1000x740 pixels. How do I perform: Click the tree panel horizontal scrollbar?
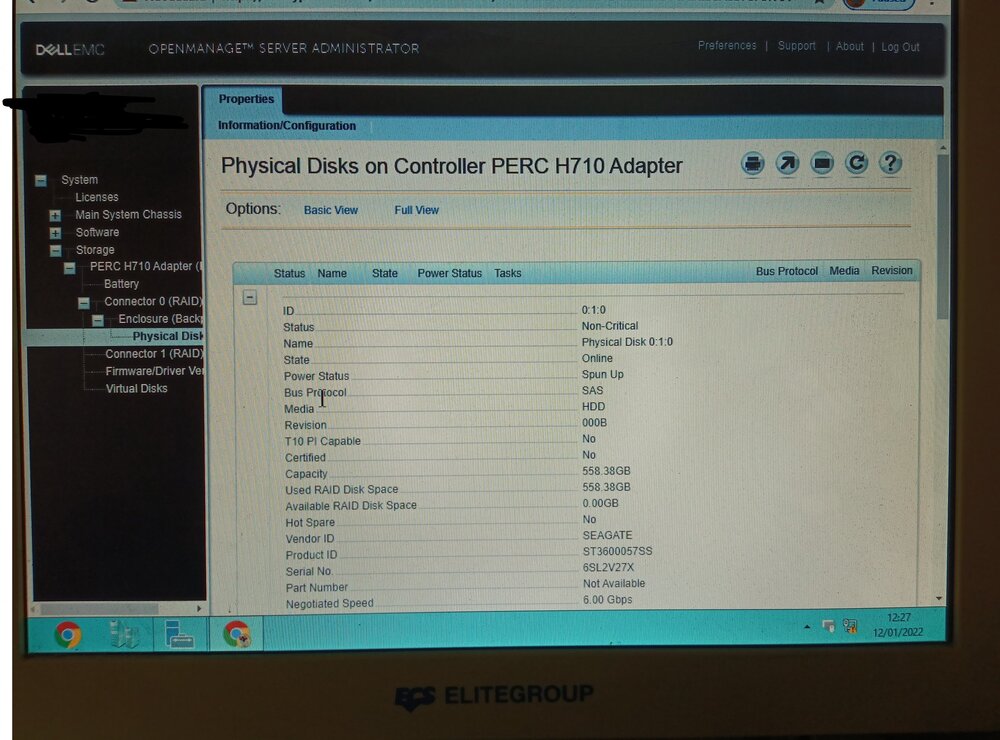click(99, 609)
